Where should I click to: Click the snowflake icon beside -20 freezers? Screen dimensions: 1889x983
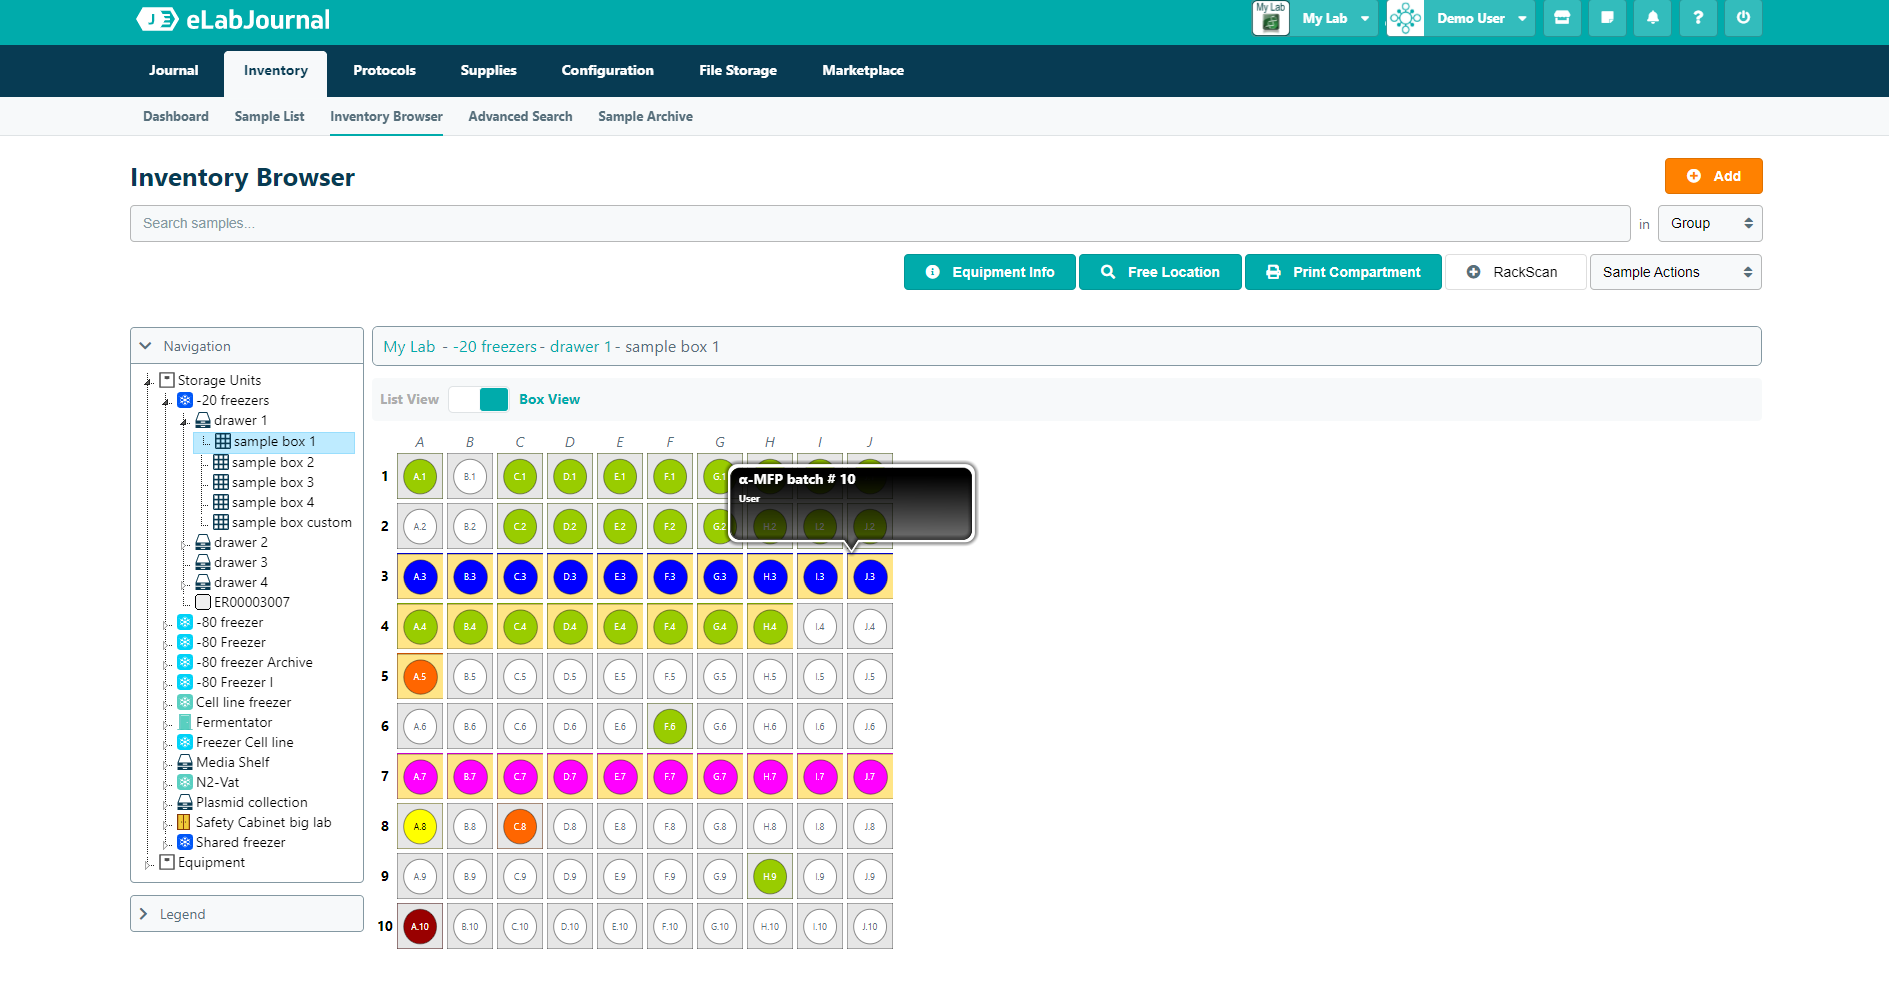click(x=185, y=400)
